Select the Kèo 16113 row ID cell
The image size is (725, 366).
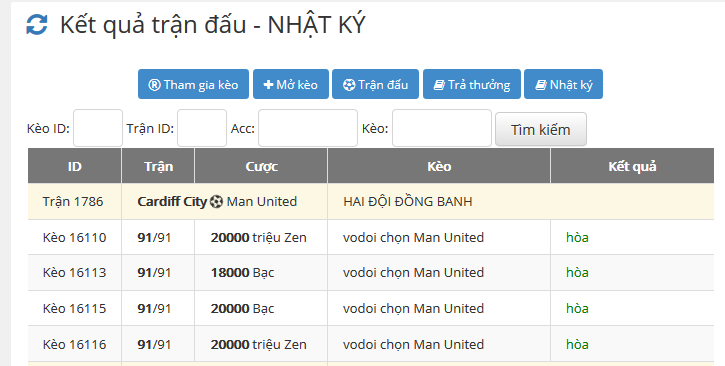(74, 273)
